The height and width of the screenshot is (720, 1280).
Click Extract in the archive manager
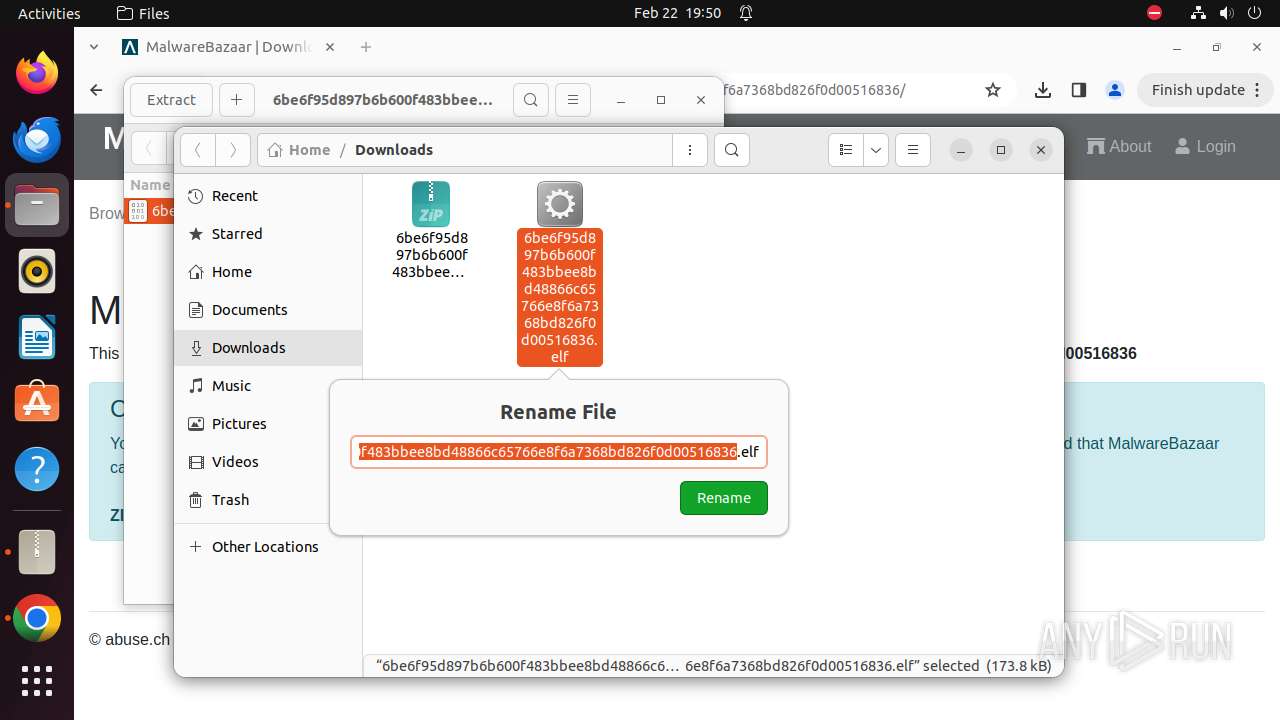(x=171, y=100)
